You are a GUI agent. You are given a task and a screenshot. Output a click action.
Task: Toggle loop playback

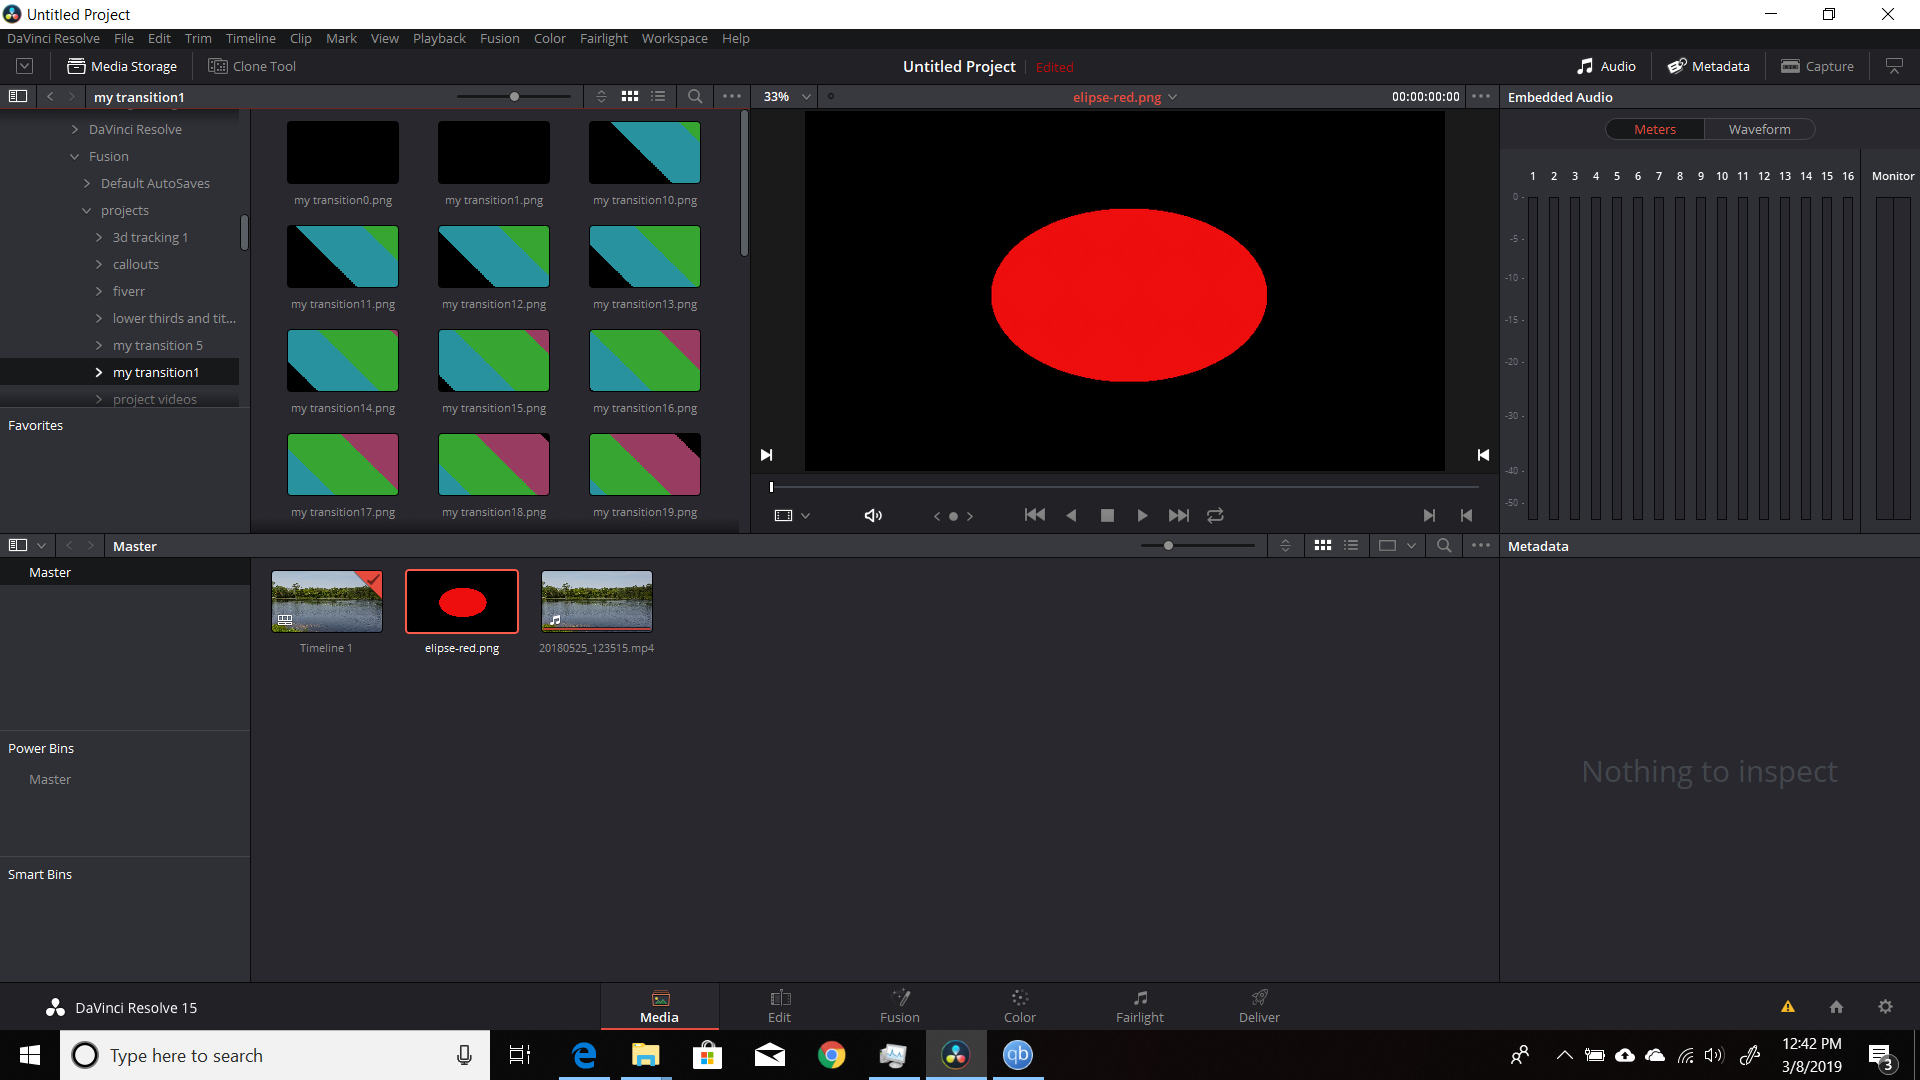coord(1215,516)
